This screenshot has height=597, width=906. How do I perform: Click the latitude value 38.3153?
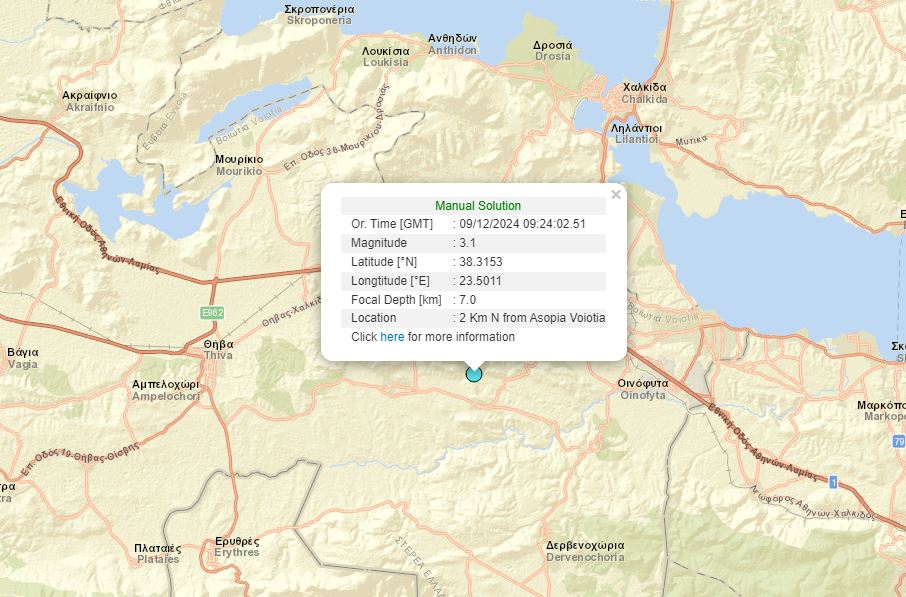[x=480, y=262]
